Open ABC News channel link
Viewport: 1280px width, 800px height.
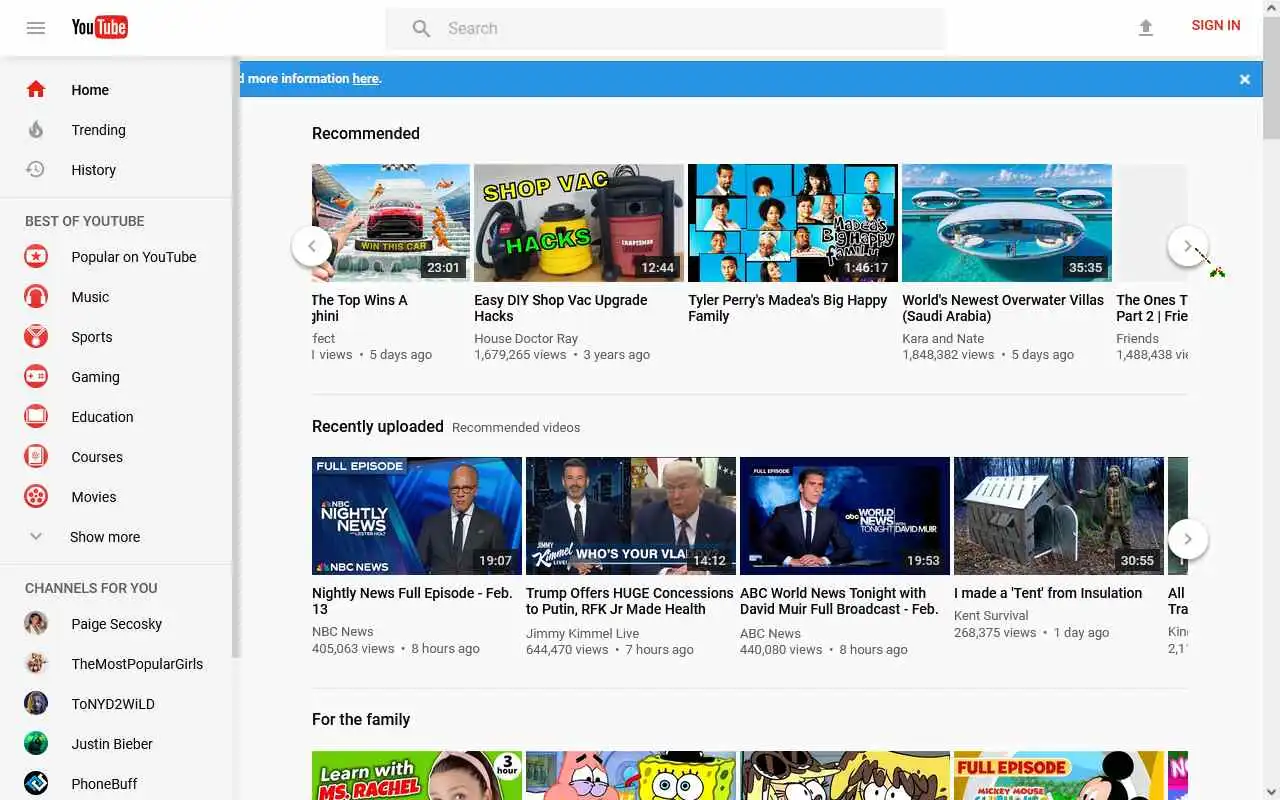[x=770, y=633]
